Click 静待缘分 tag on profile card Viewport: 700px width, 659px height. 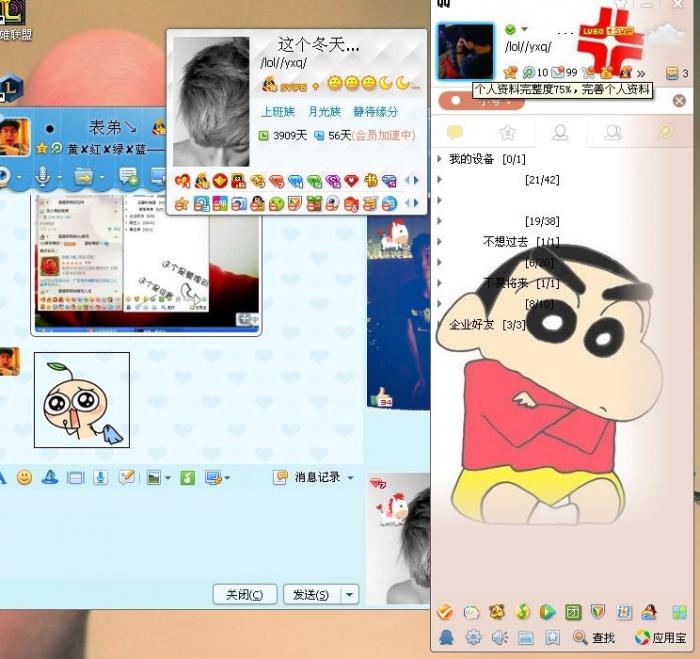(x=375, y=112)
